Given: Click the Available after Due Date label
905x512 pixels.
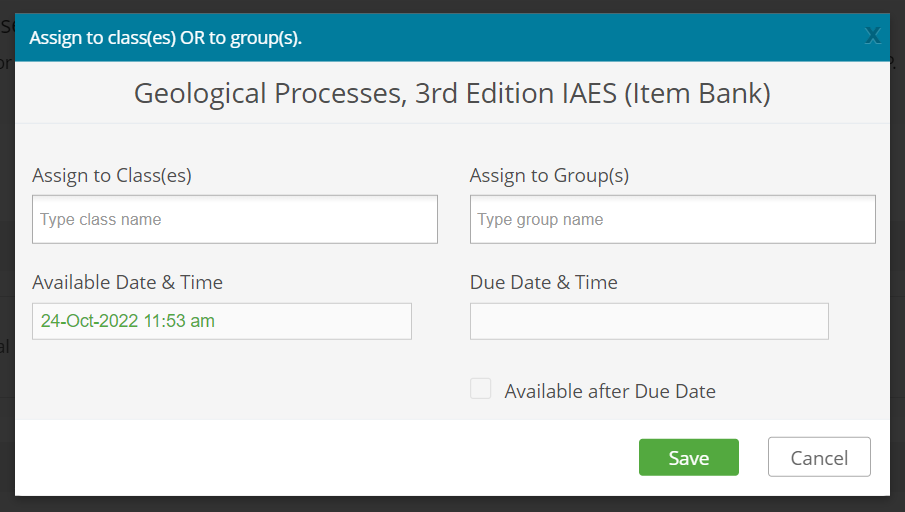Looking at the screenshot, I should [x=610, y=391].
